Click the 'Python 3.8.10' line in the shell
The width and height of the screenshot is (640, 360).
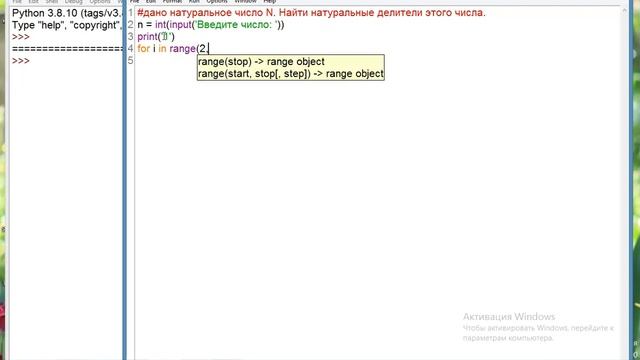(67, 13)
